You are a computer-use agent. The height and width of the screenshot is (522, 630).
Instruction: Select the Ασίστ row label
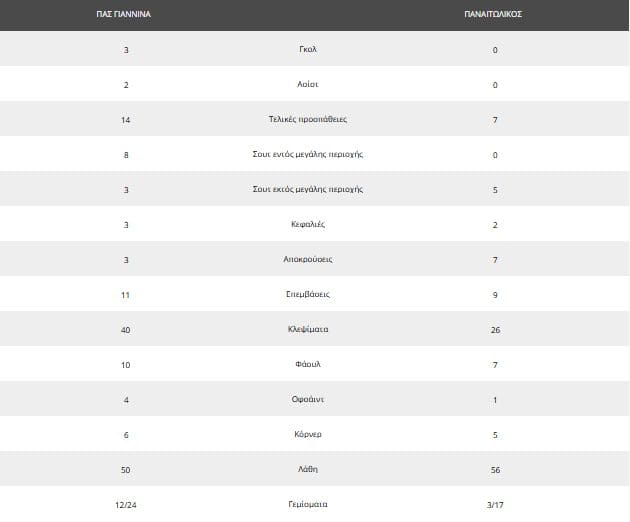point(309,84)
